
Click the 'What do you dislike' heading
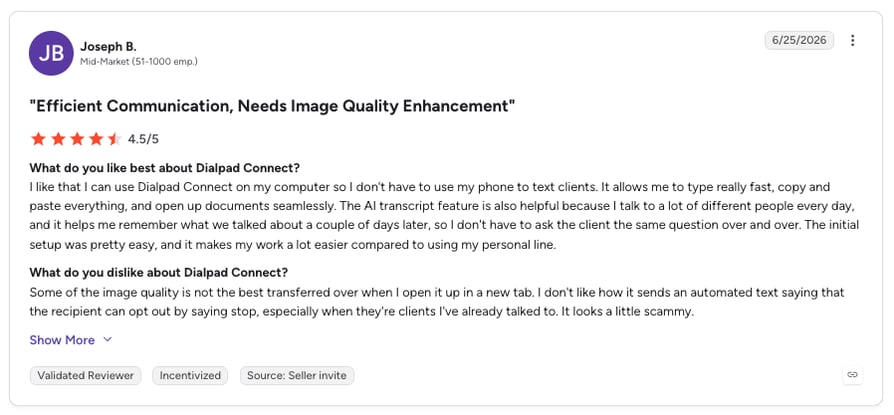pyautogui.click(x=159, y=272)
